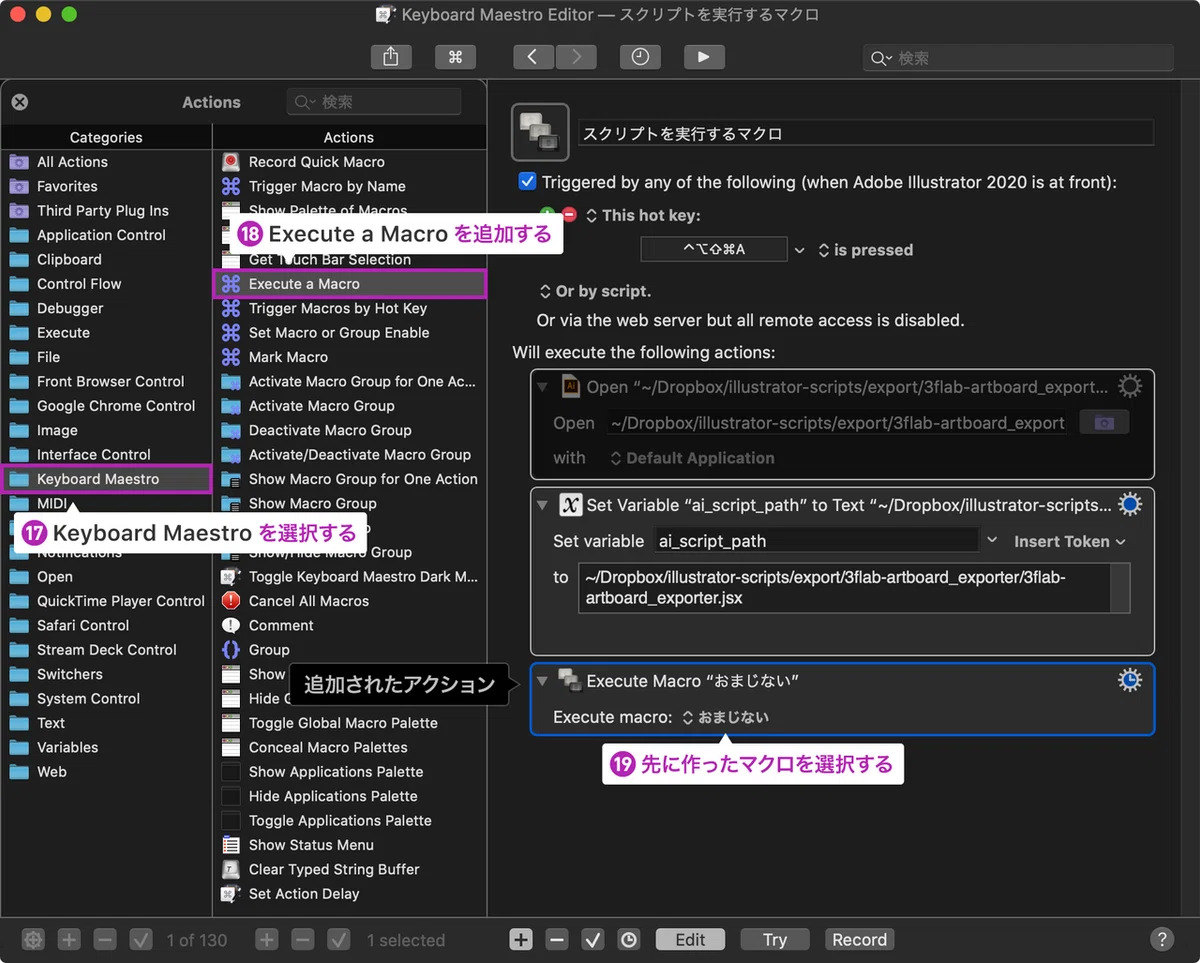Open the Variables category
Viewport: 1200px width, 963px height.
107,747
